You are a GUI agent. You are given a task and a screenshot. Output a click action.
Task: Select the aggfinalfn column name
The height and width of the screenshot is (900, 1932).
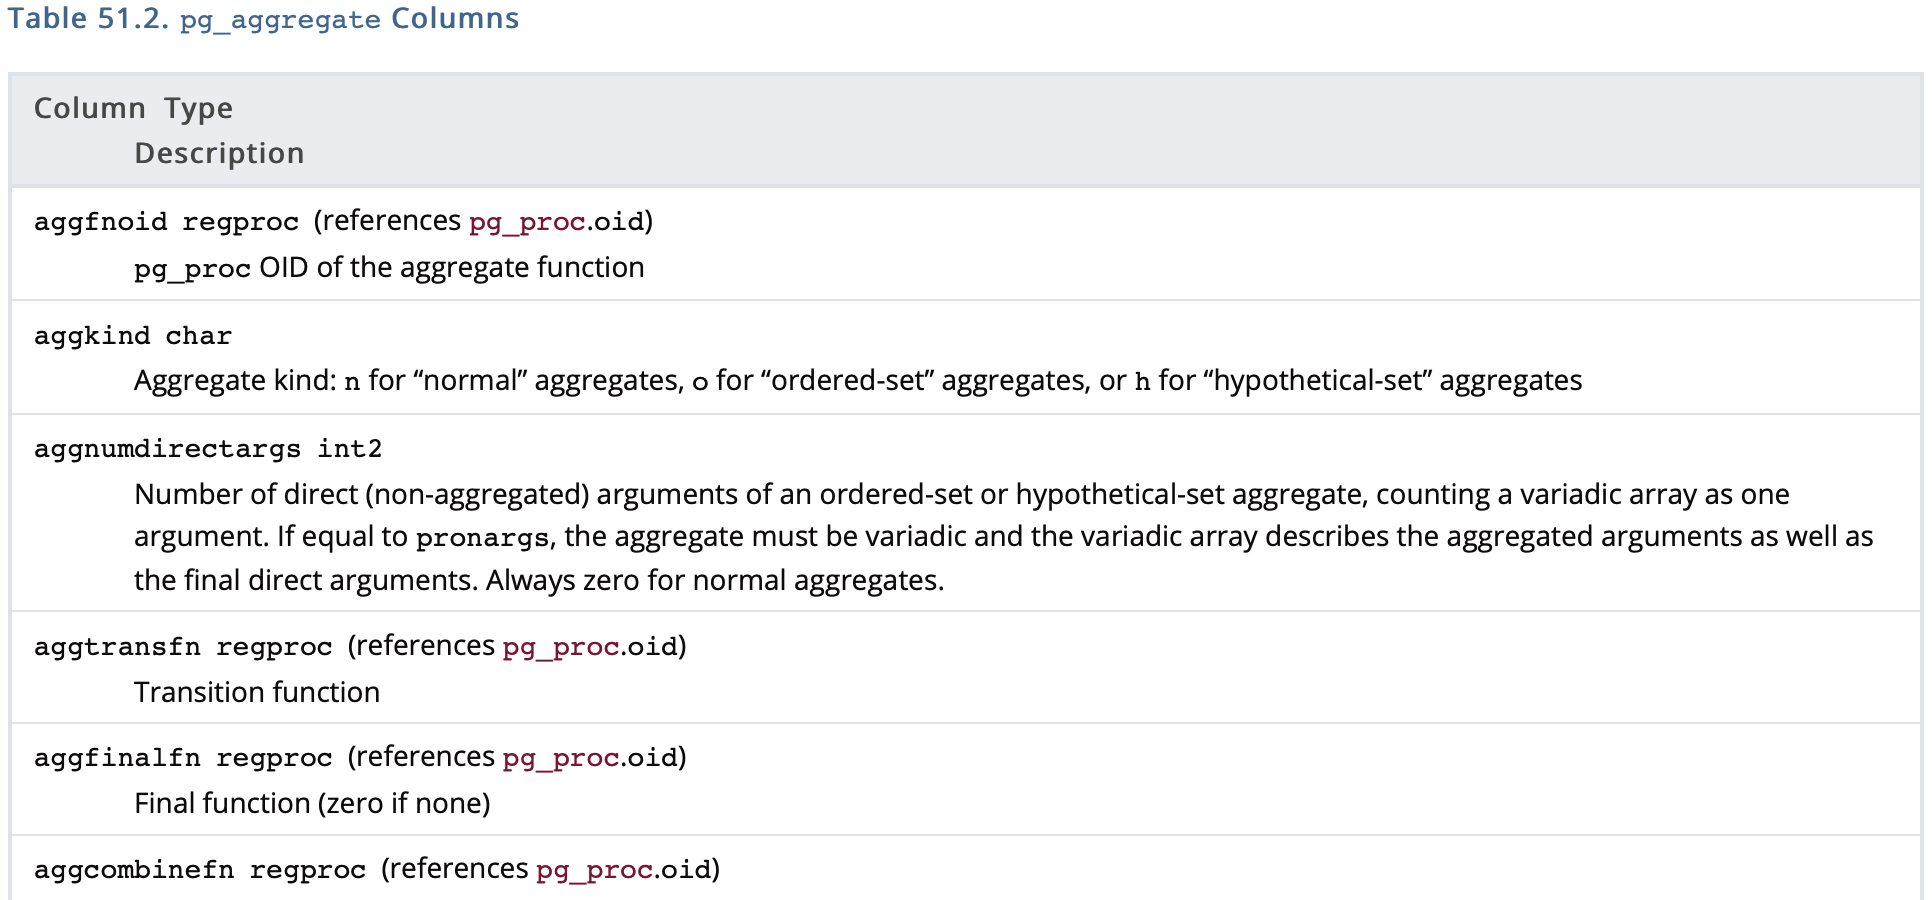[x=117, y=758]
